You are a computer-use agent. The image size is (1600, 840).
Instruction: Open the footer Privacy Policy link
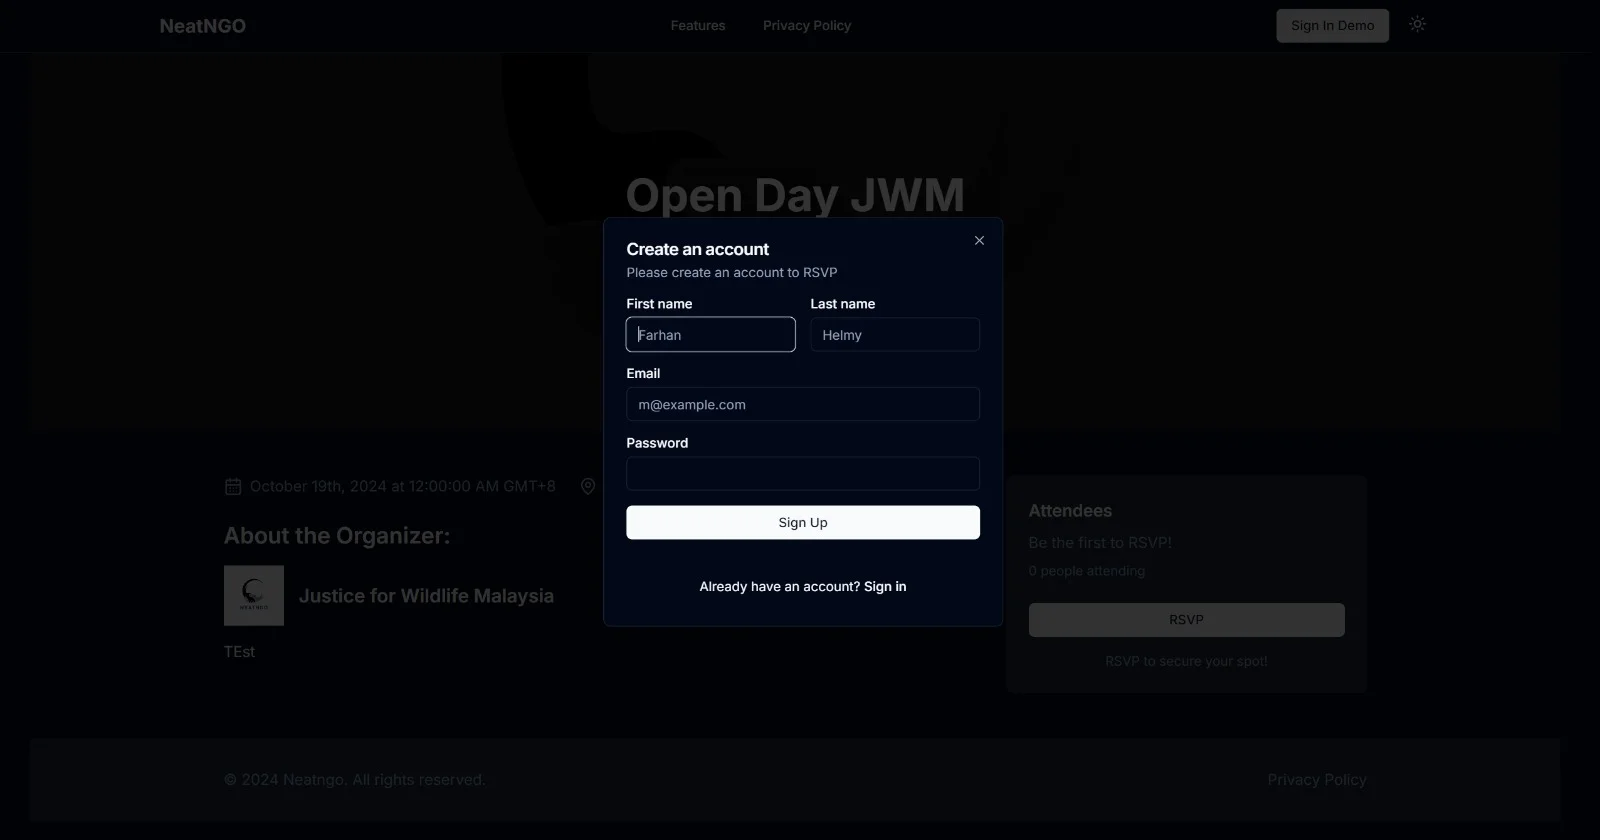point(1316,780)
